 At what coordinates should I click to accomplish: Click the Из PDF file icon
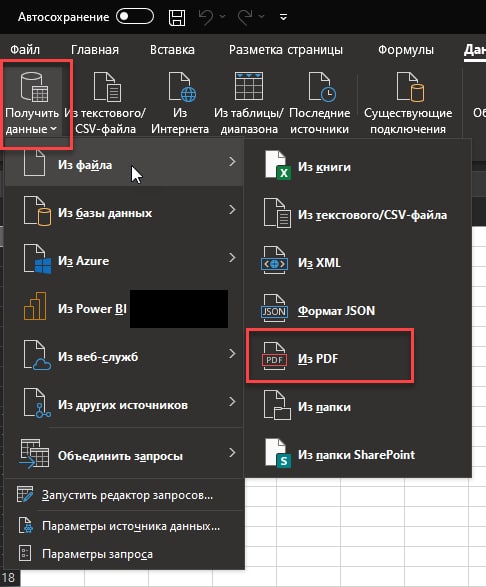tap(274, 356)
